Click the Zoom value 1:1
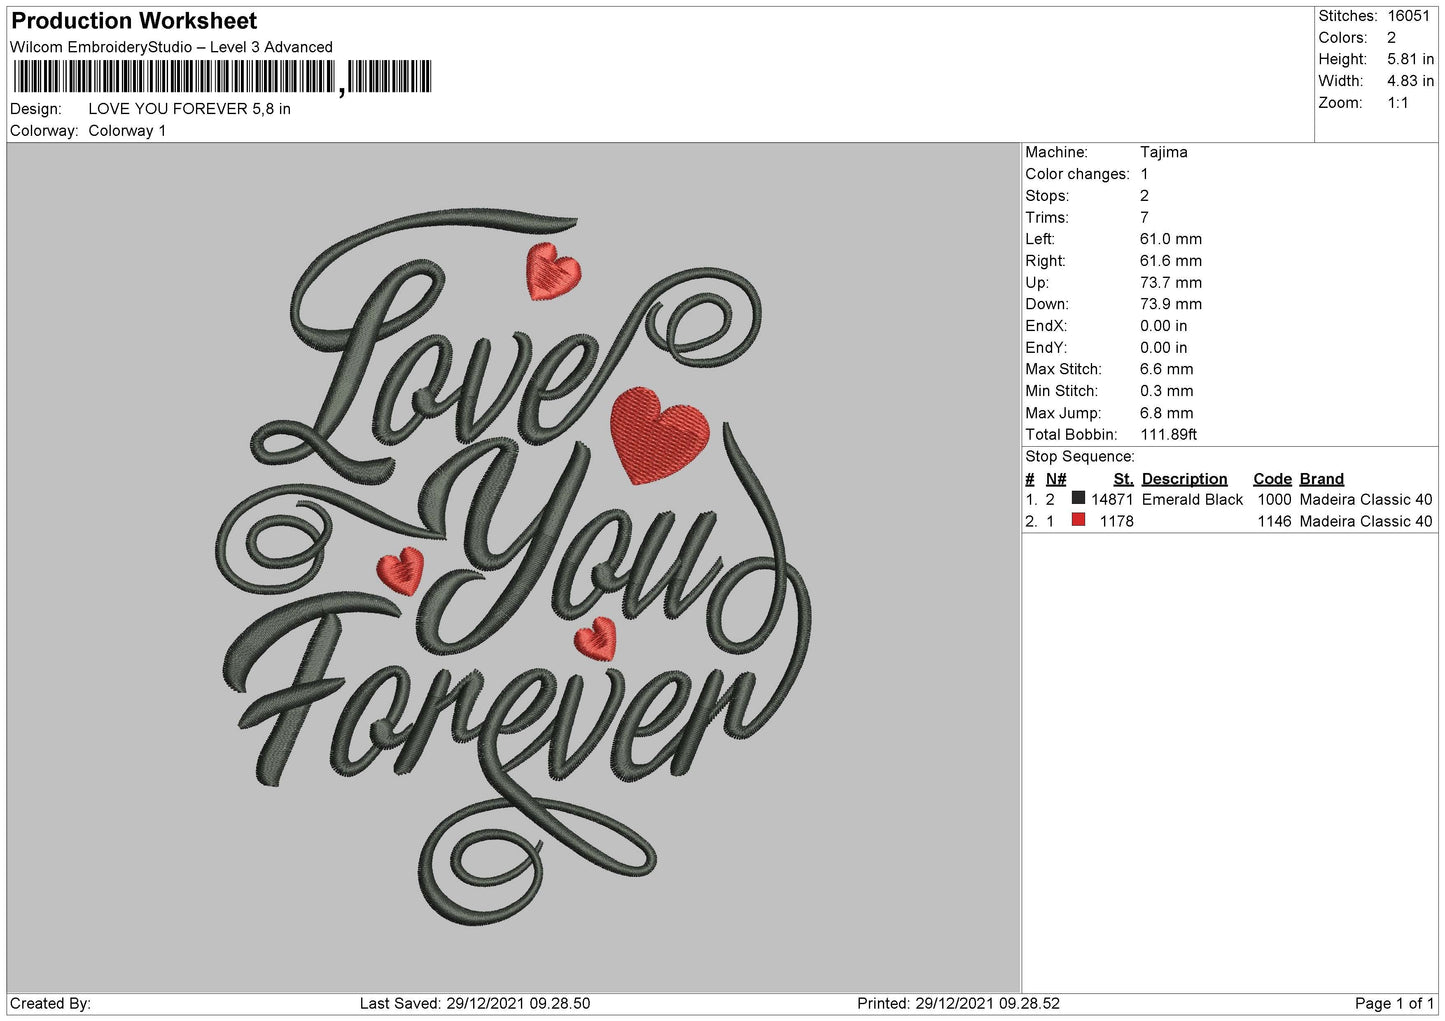The height and width of the screenshot is (1021, 1445). 1398,103
